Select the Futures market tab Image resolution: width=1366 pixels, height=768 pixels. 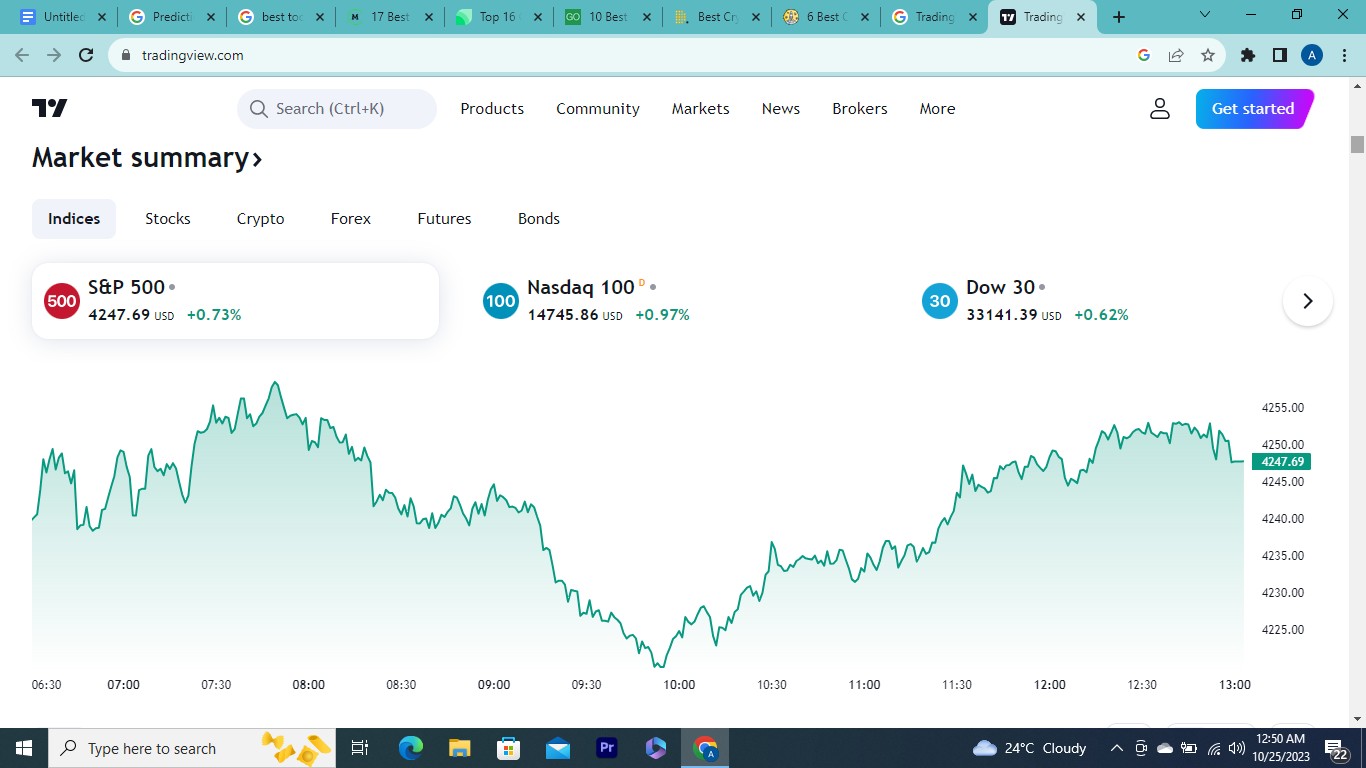click(444, 219)
